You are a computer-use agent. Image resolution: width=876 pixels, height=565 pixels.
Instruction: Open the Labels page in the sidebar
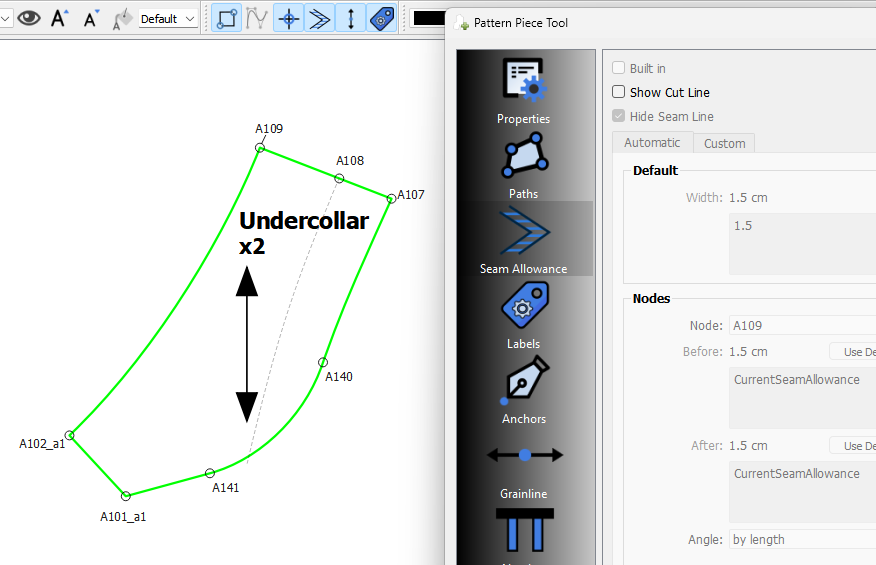pos(523,315)
